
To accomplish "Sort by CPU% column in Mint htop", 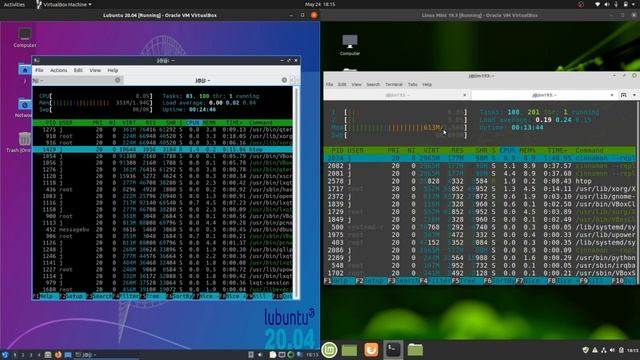I will click(x=507, y=150).
